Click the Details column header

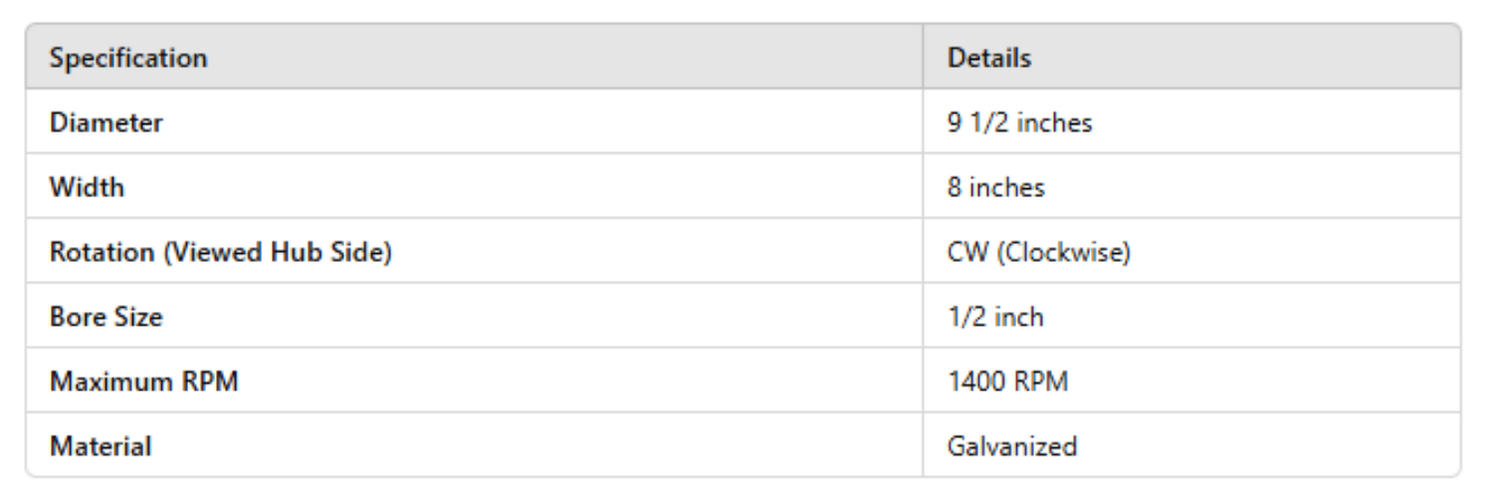(x=989, y=58)
